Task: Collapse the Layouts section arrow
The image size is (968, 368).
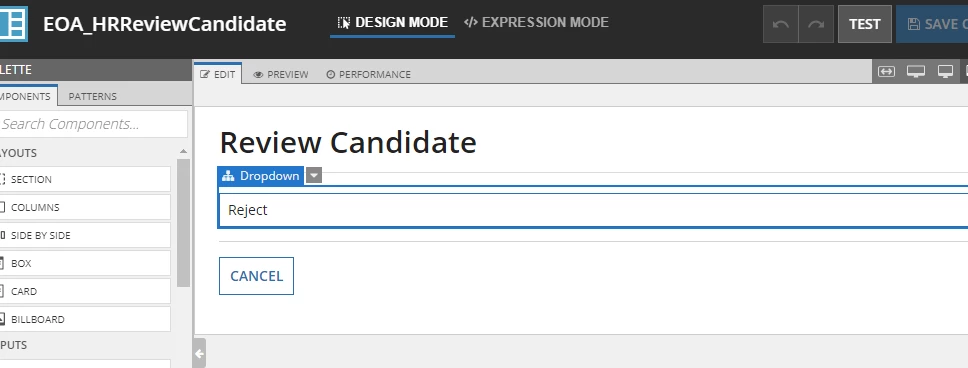Action: (x=183, y=151)
